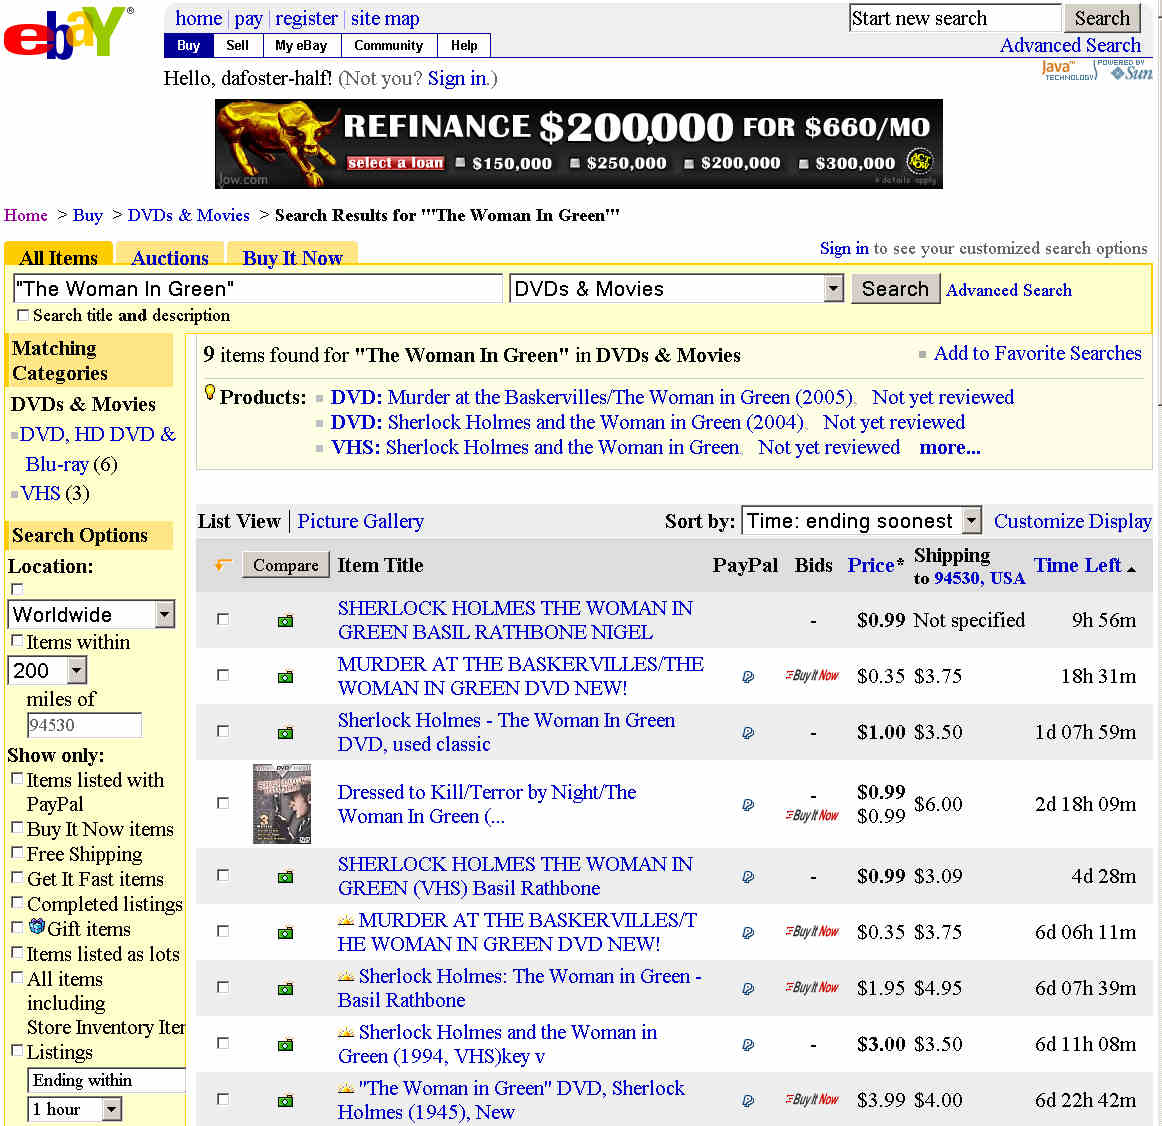Open the Sell menu tab

tap(237, 45)
